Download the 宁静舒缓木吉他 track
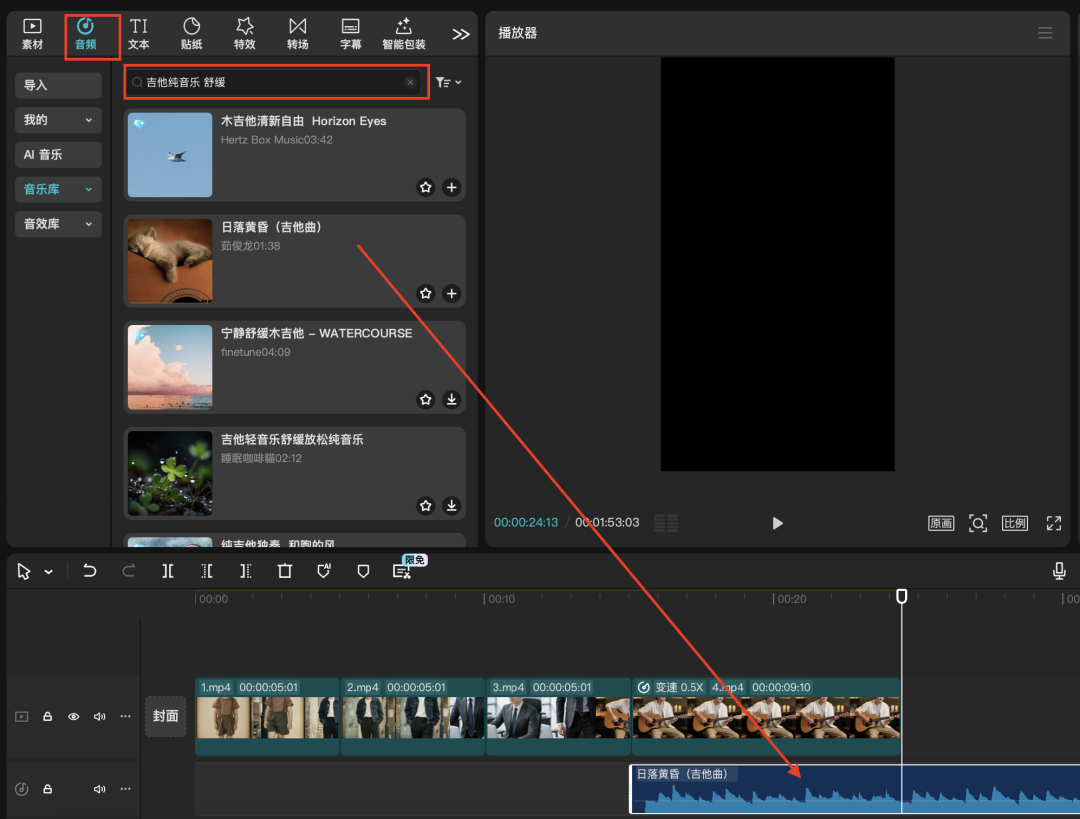Screen dimensions: 1080x819 point(451,400)
